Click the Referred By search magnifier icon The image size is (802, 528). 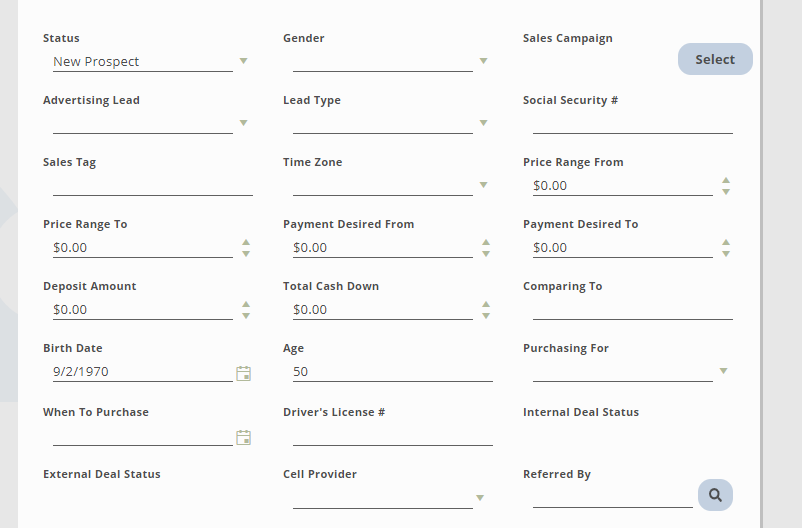point(715,495)
